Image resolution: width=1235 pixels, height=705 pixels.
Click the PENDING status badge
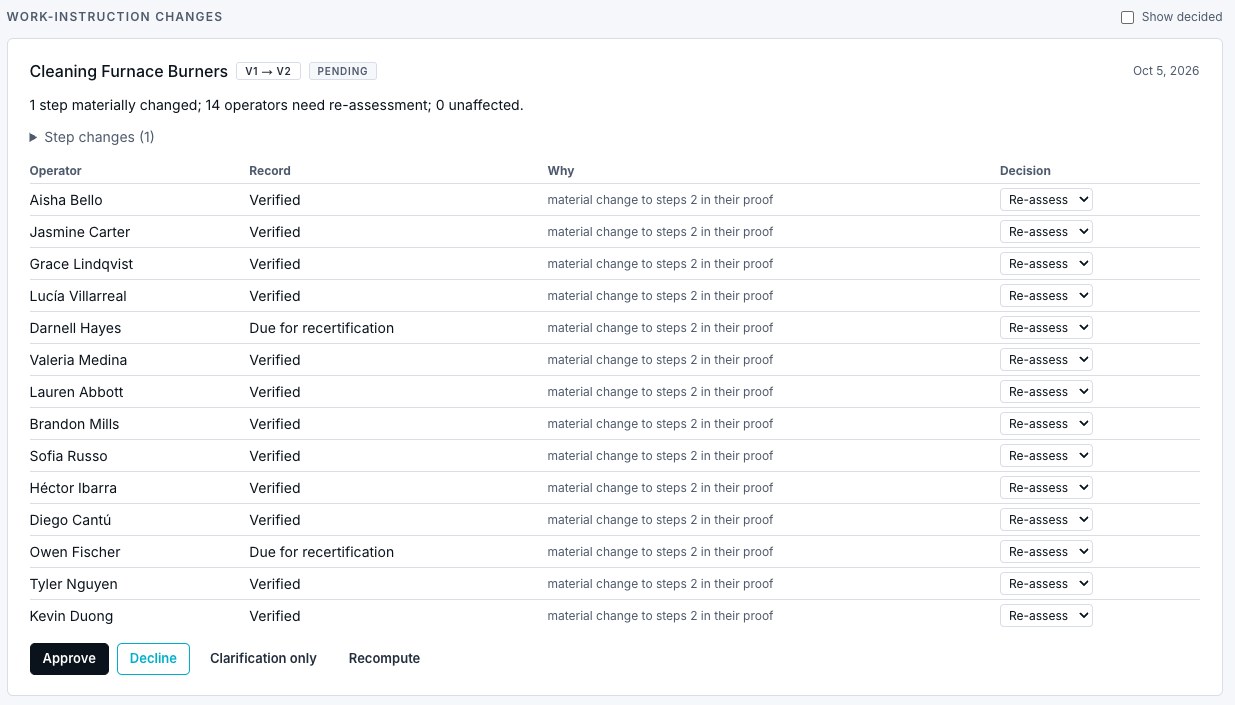[343, 71]
